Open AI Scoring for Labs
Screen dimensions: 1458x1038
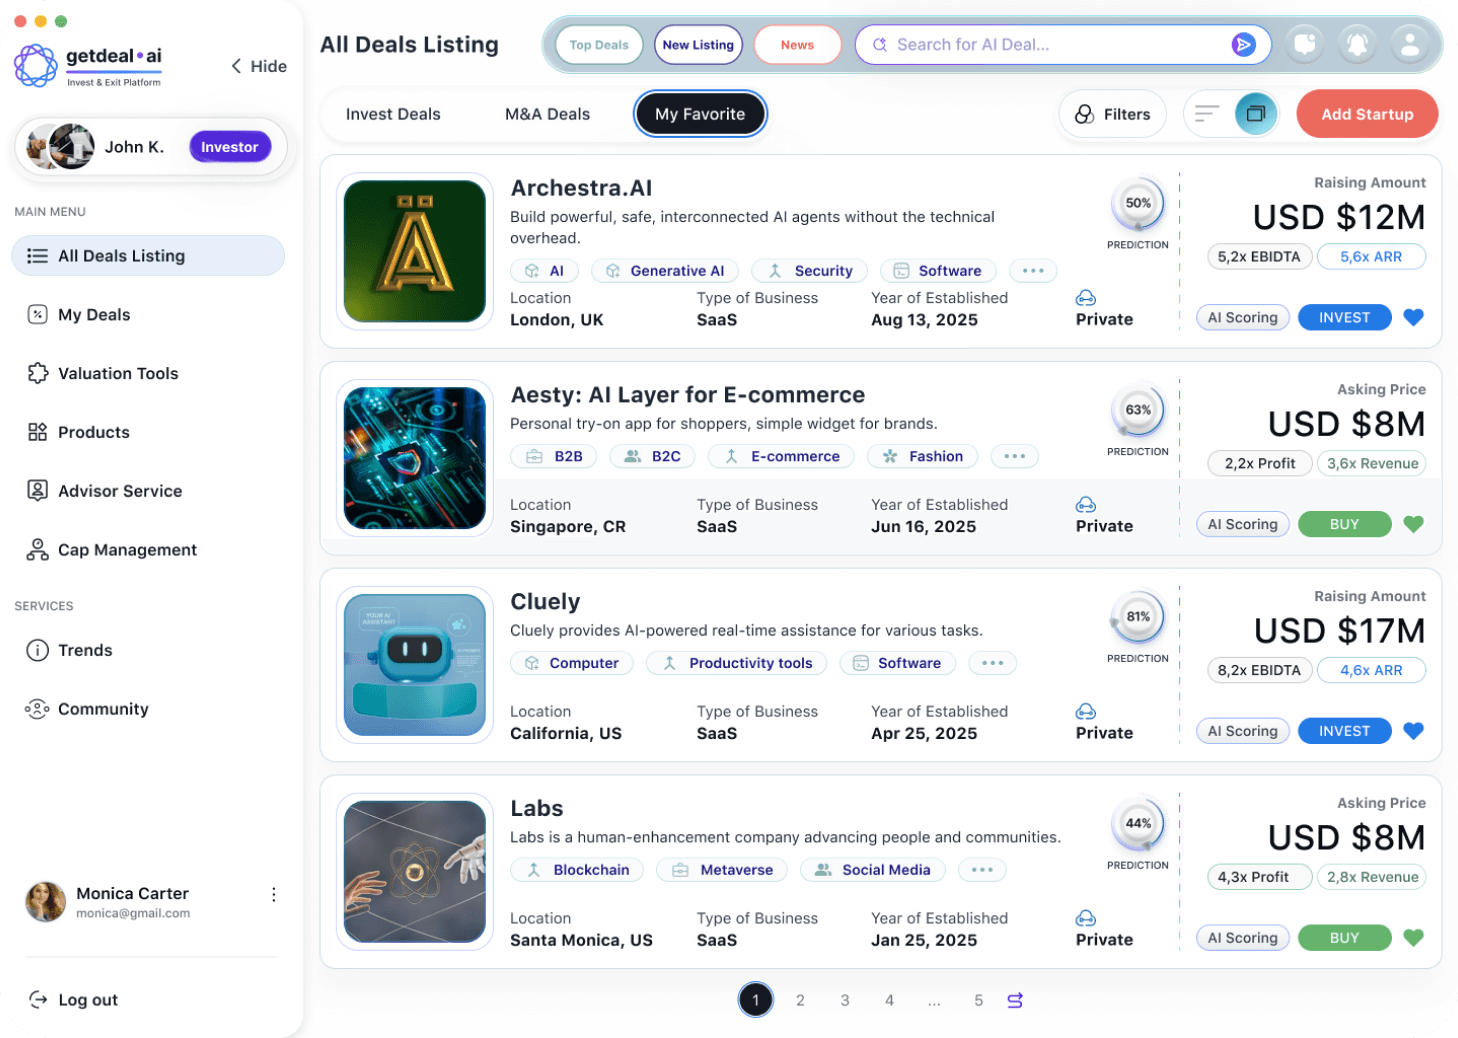1243,938
